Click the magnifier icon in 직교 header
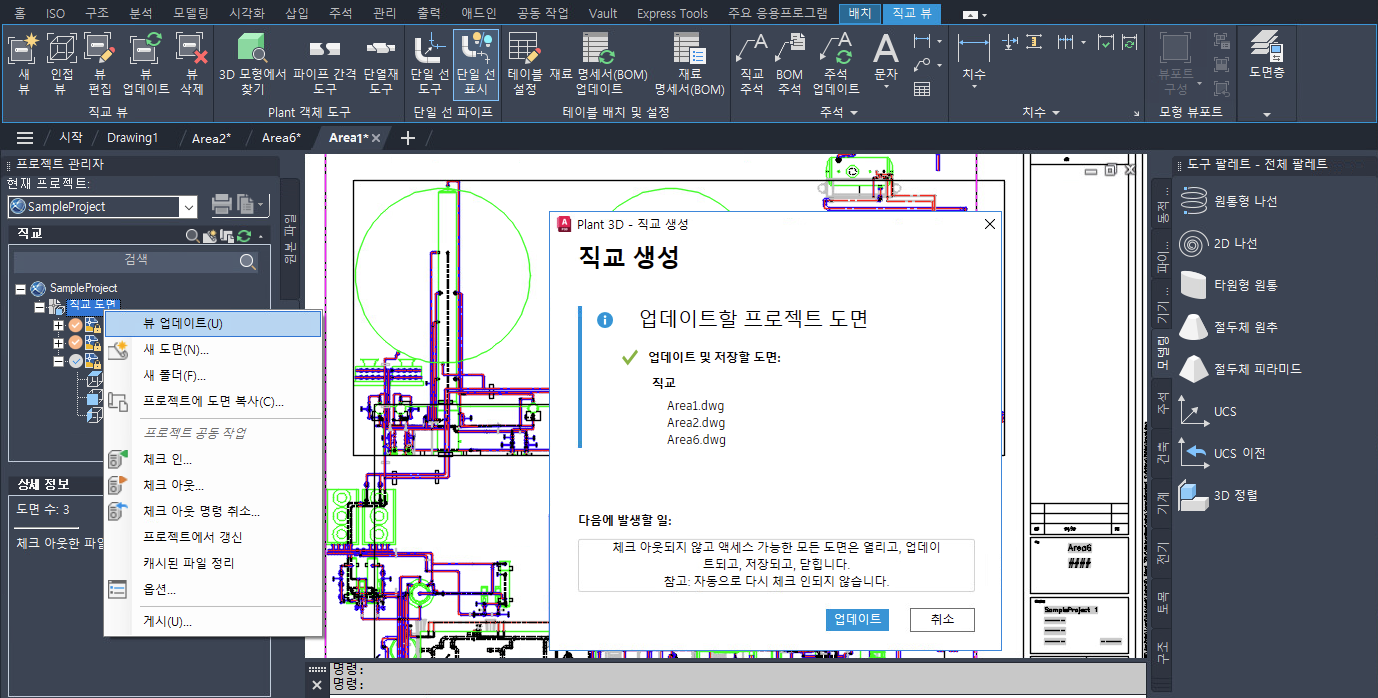This screenshot has width=1378, height=698. coord(192,236)
